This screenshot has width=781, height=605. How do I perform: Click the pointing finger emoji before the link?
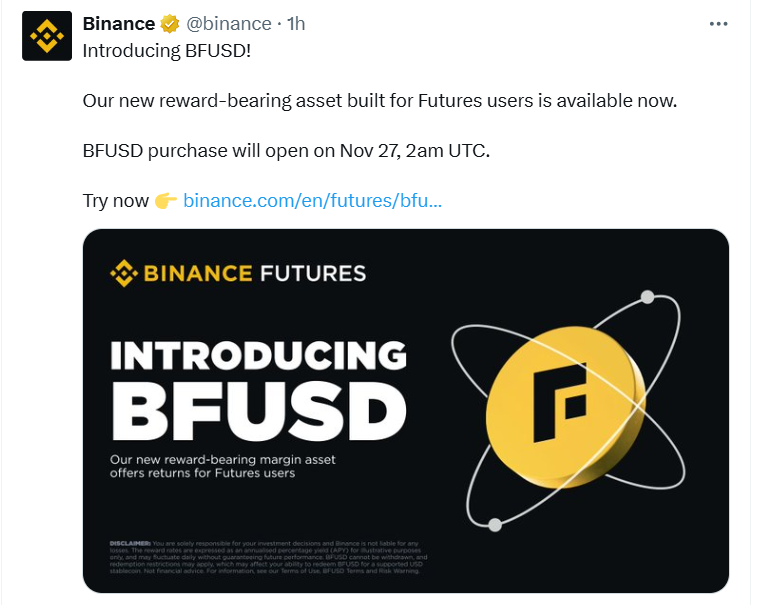tap(166, 201)
